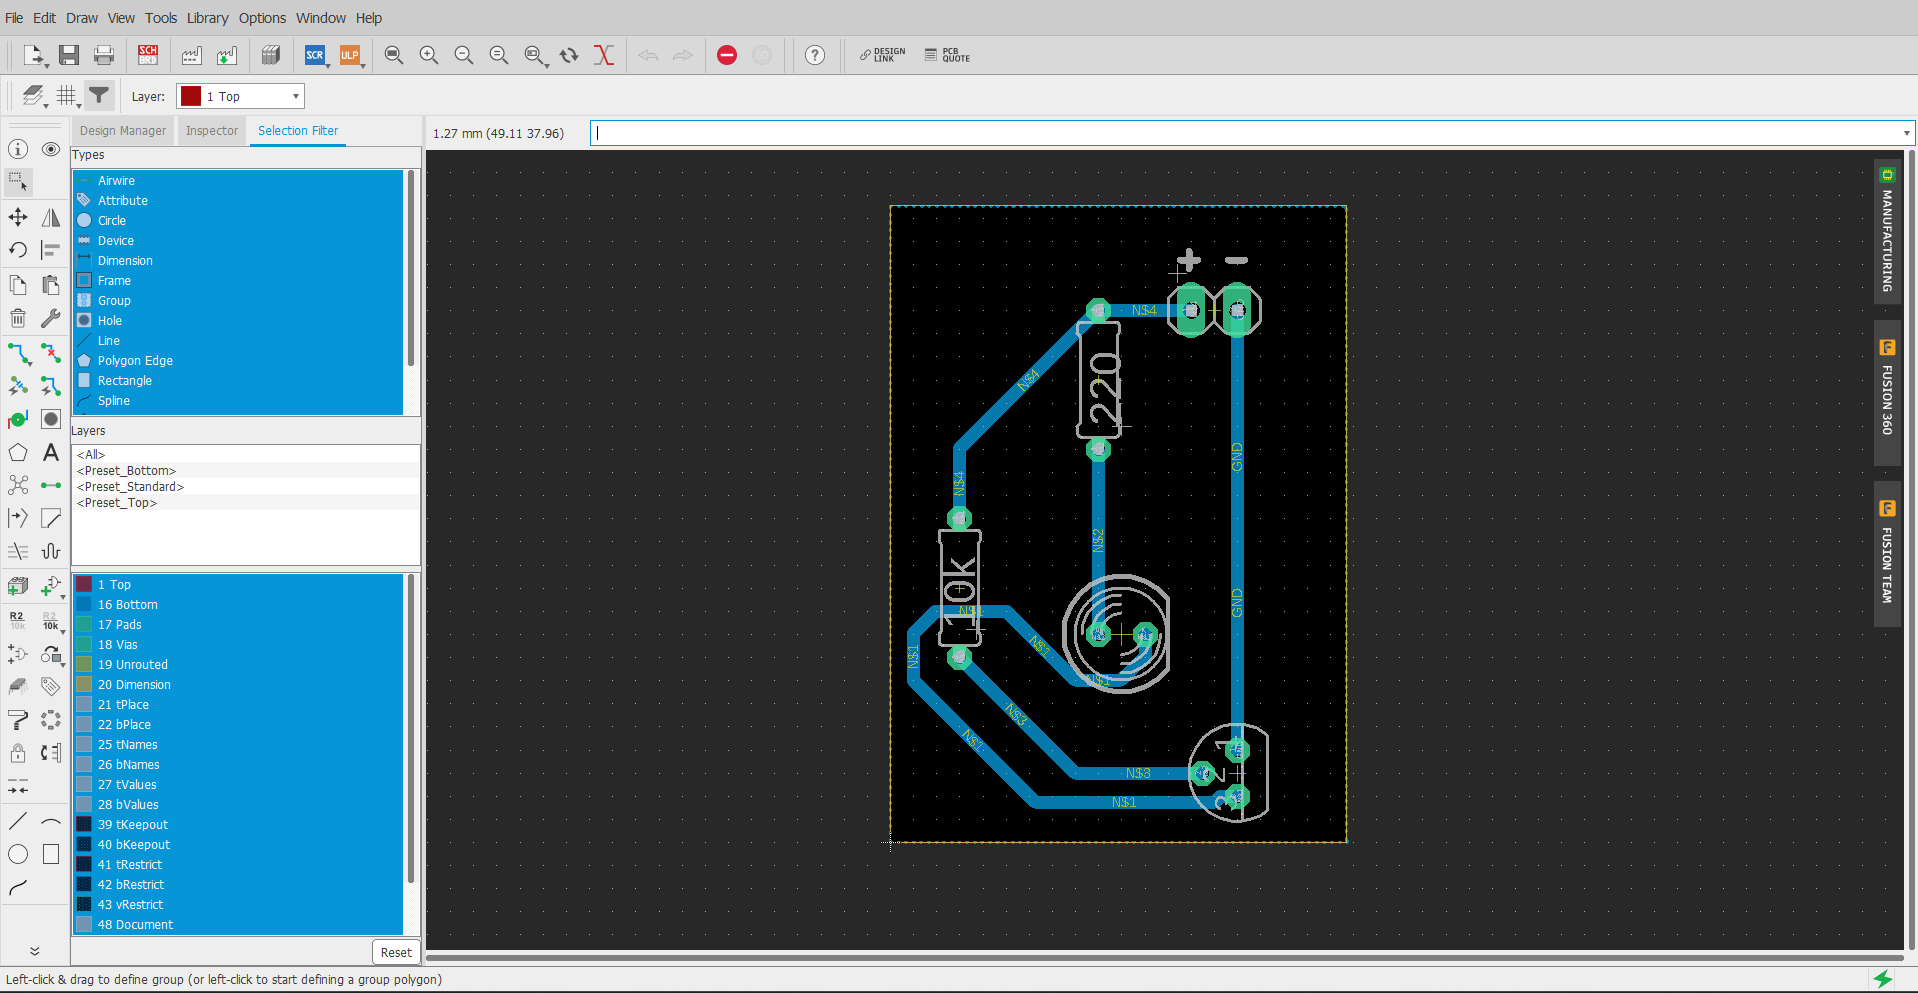Click the red Stop command icon
The image size is (1918, 993).
click(727, 55)
